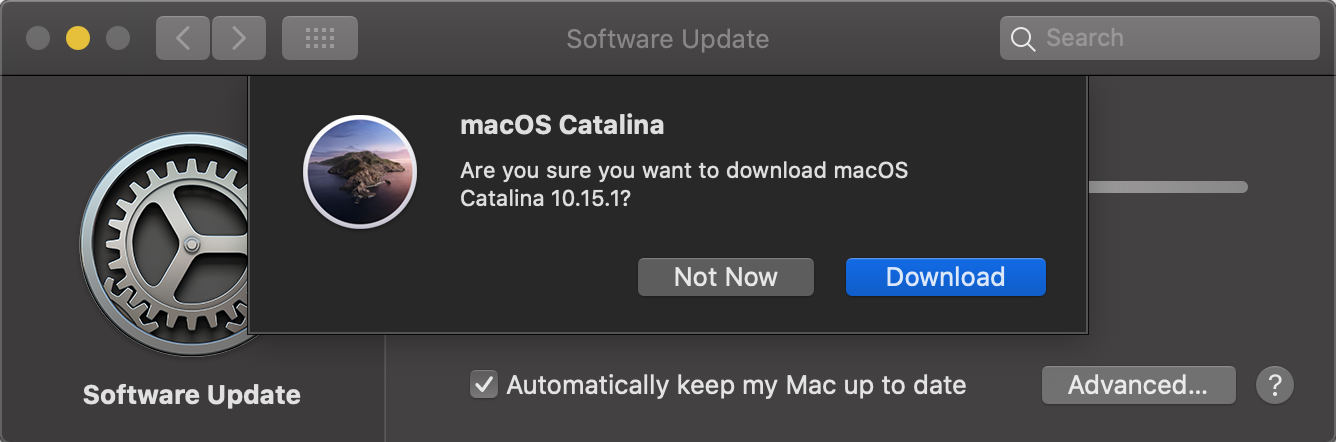Uncheck Automatically keep my Mac up to date
The height and width of the screenshot is (442, 1336).
pyautogui.click(x=485, y=385)
